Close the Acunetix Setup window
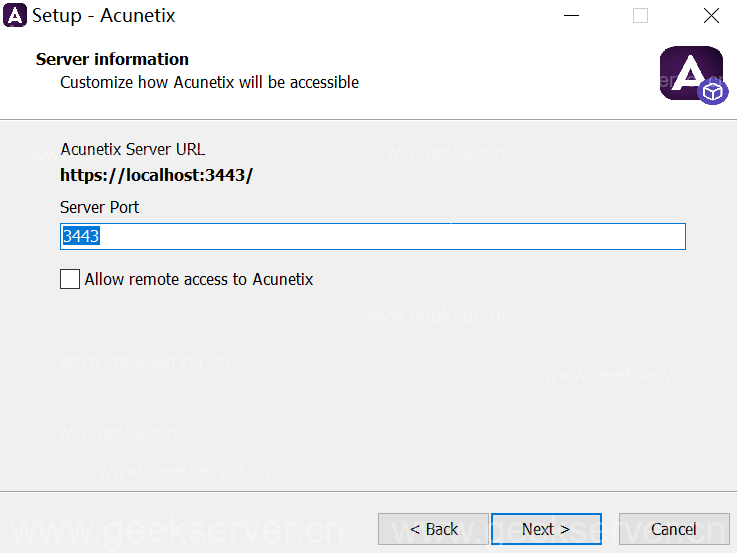 [711, 16]
